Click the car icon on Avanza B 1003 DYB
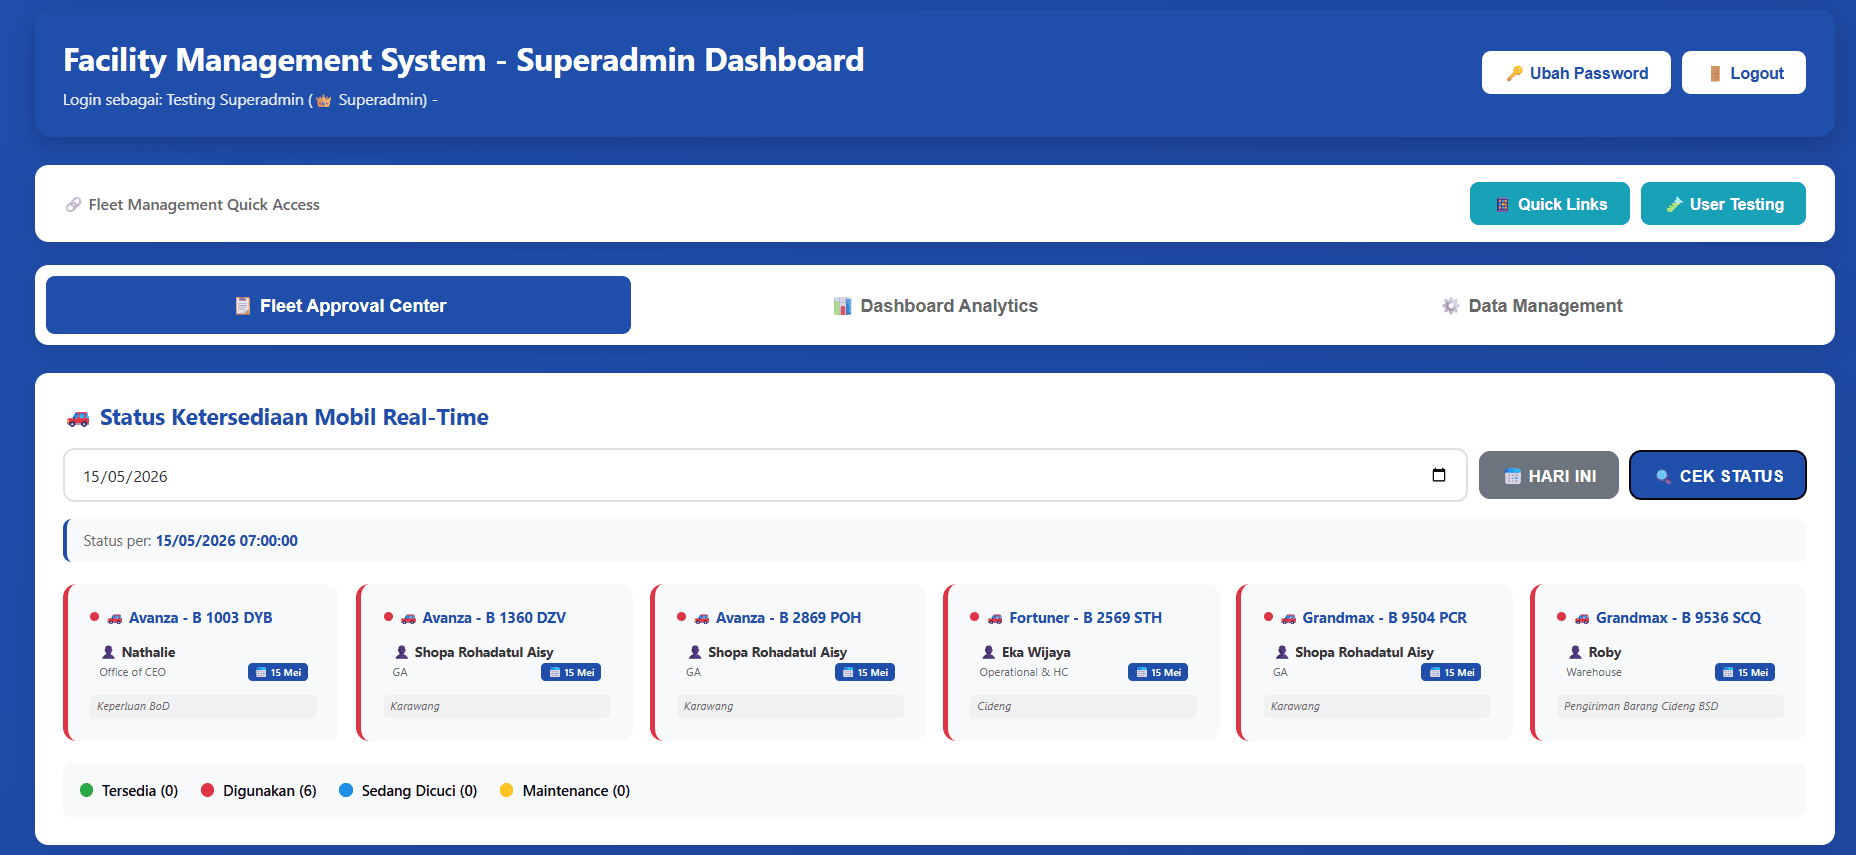The height and width of the screenshot is (855, 1856). coord(115,618)
